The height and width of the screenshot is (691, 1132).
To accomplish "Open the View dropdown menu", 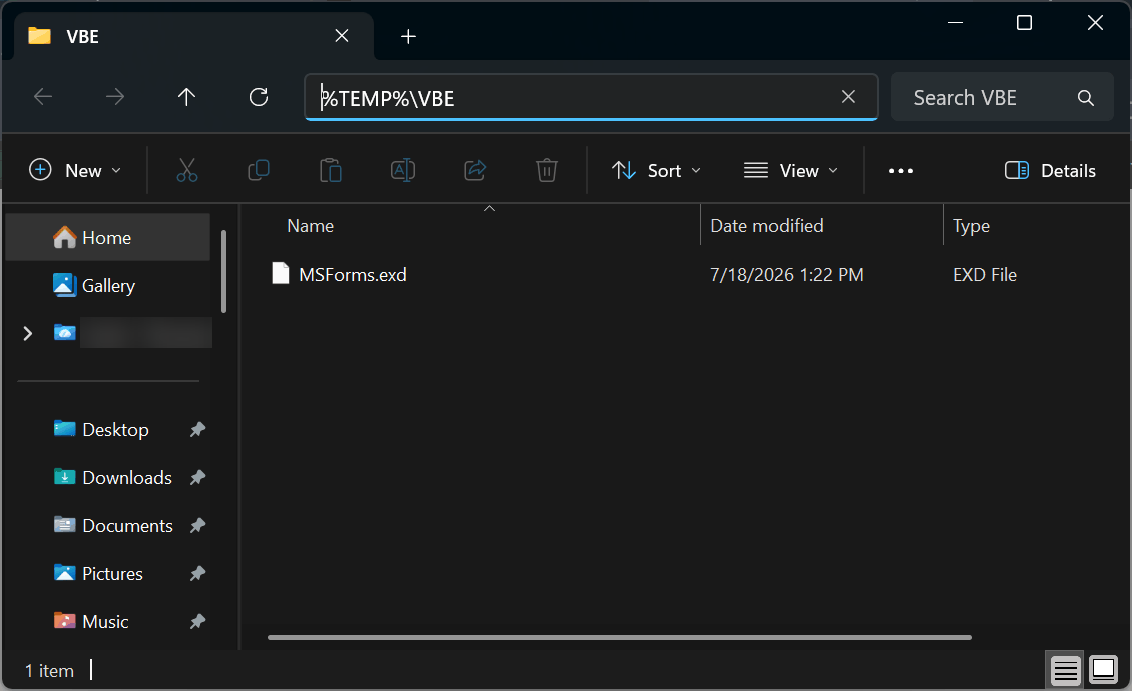I will point(791,170).
